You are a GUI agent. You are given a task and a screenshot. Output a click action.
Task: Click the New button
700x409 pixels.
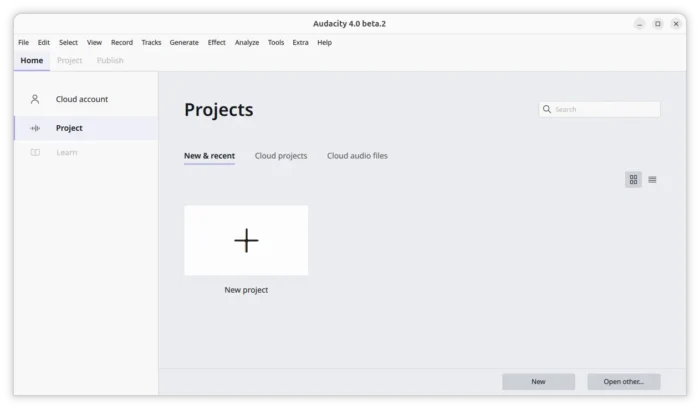point(538,382)
